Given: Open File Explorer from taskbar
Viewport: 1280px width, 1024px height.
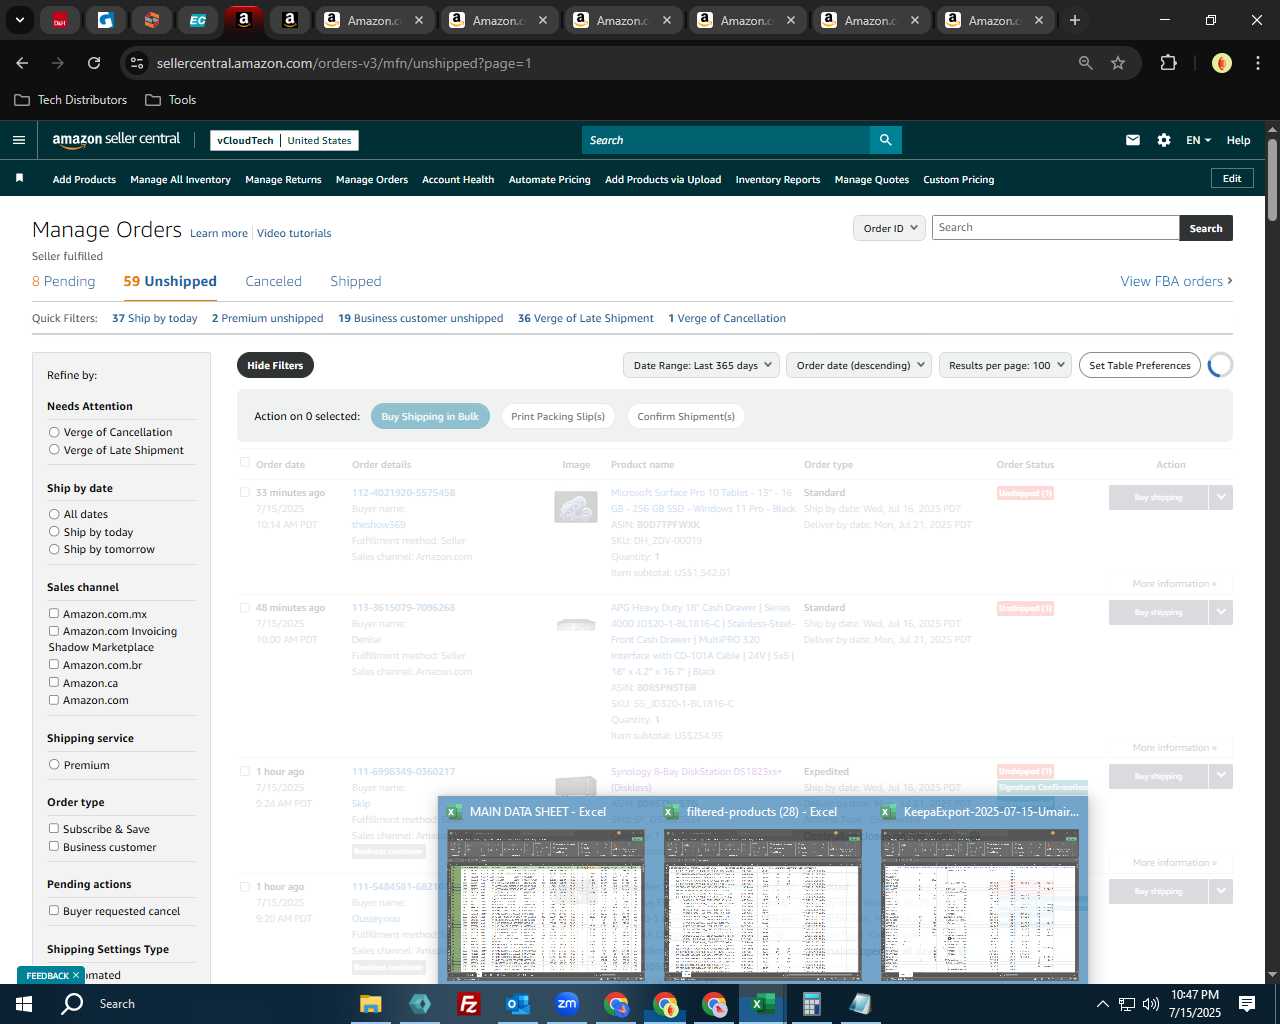Looking at the screenshot, I should click(x=371, y=1004).
